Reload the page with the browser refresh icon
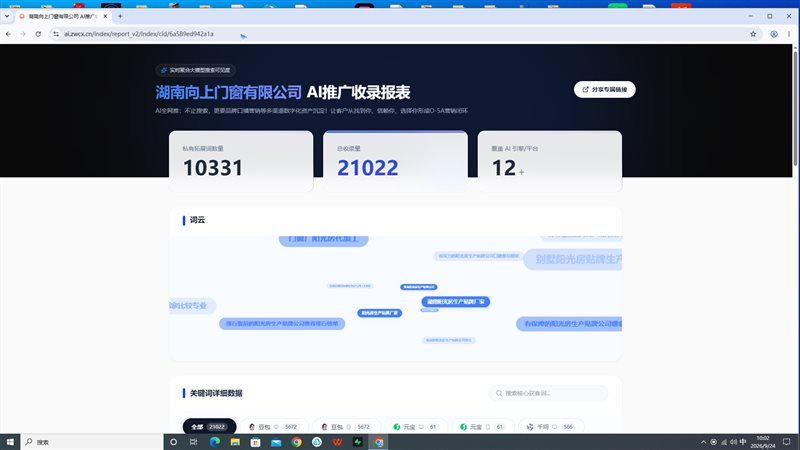The width and height of the screenshot is (800, 450). pyautogui.click(x=38, y=34)
